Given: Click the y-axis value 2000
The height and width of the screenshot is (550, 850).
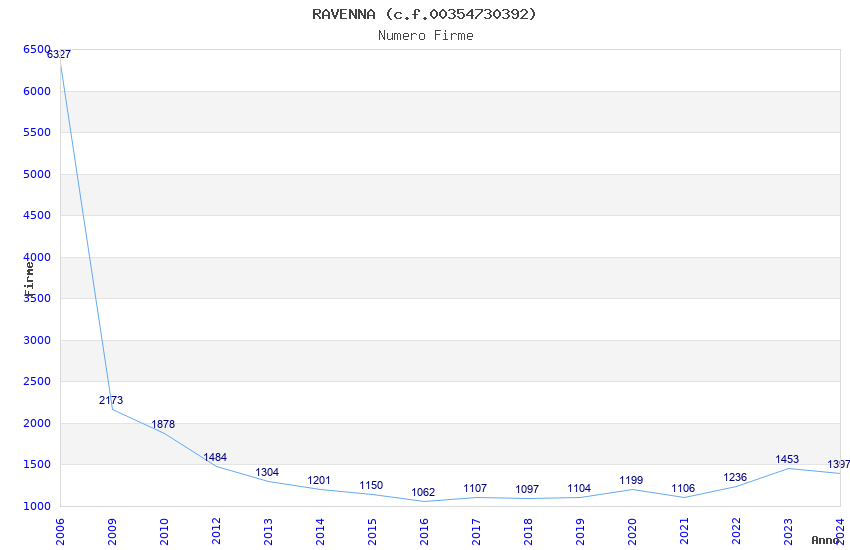Looking at the screenshot, I should coord(37,424).
